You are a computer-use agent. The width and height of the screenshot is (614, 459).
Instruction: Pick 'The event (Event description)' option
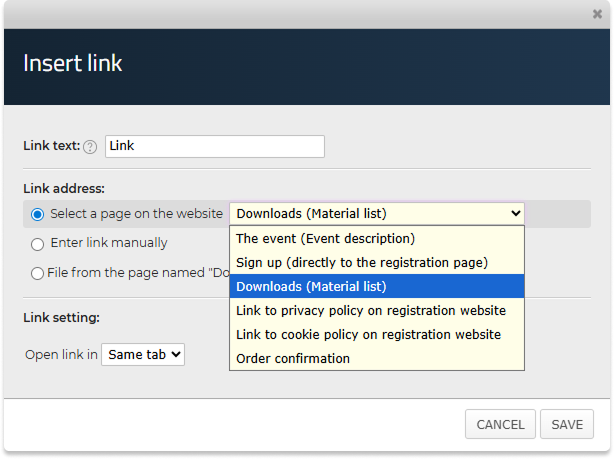coord(325,239)
